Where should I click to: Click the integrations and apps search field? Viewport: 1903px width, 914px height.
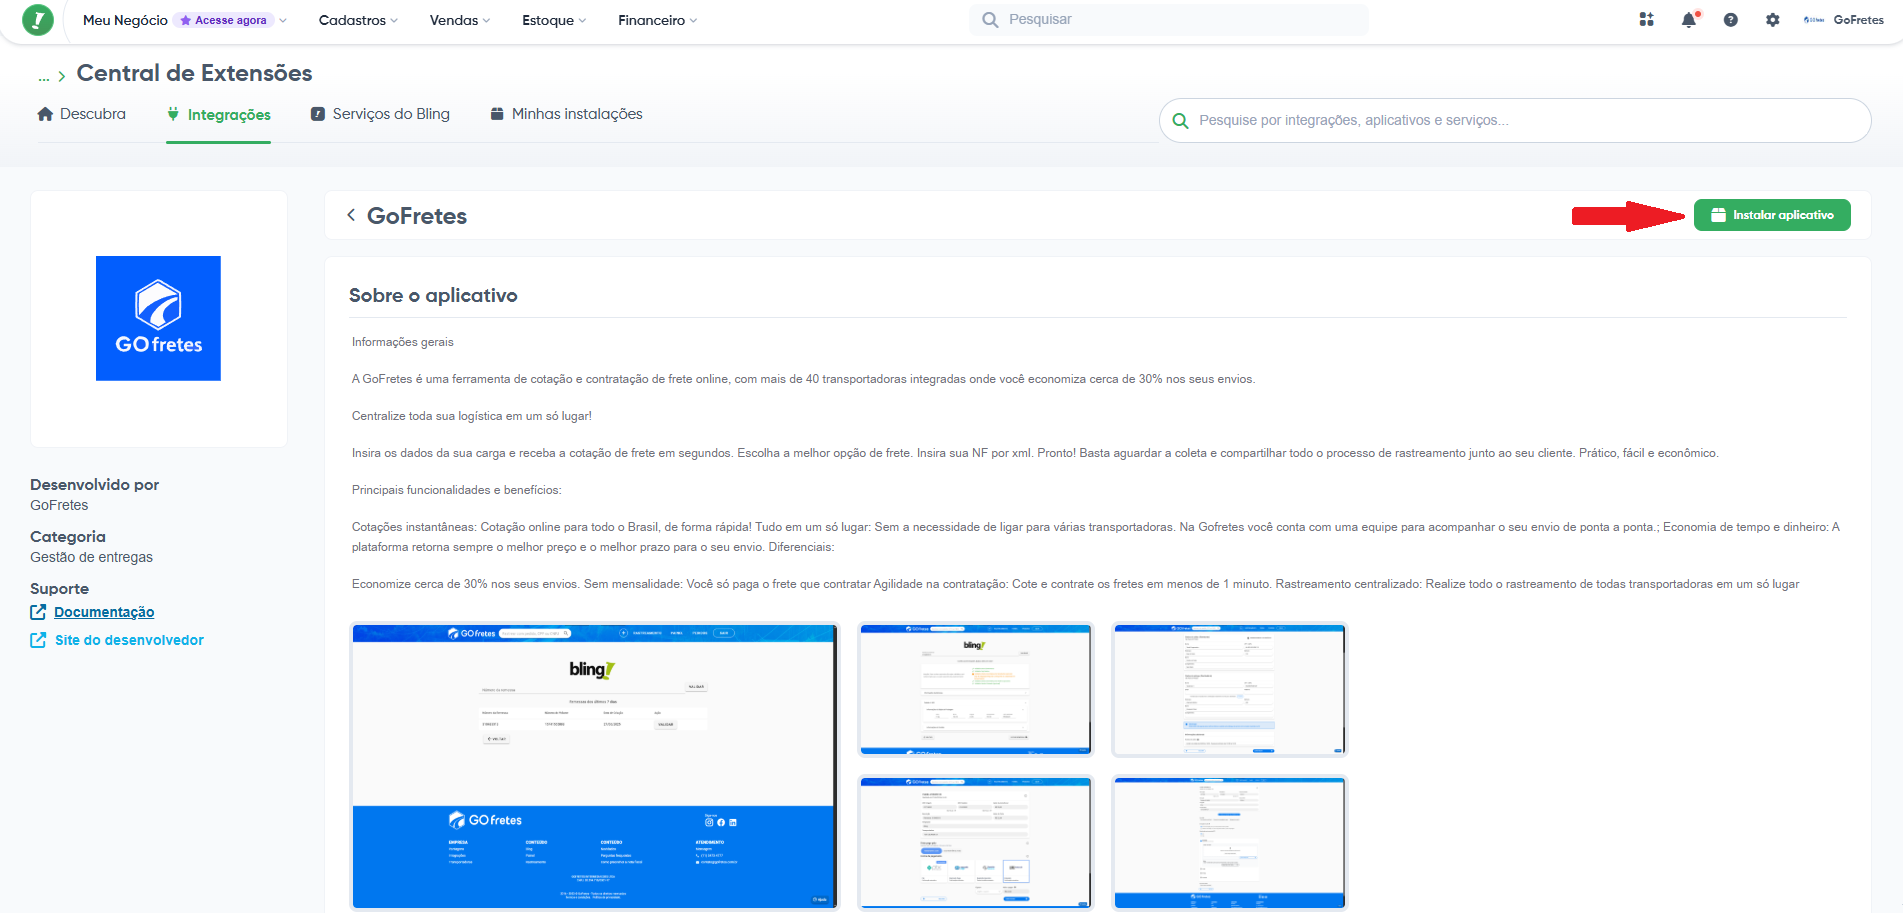(x=1515, y=120)
